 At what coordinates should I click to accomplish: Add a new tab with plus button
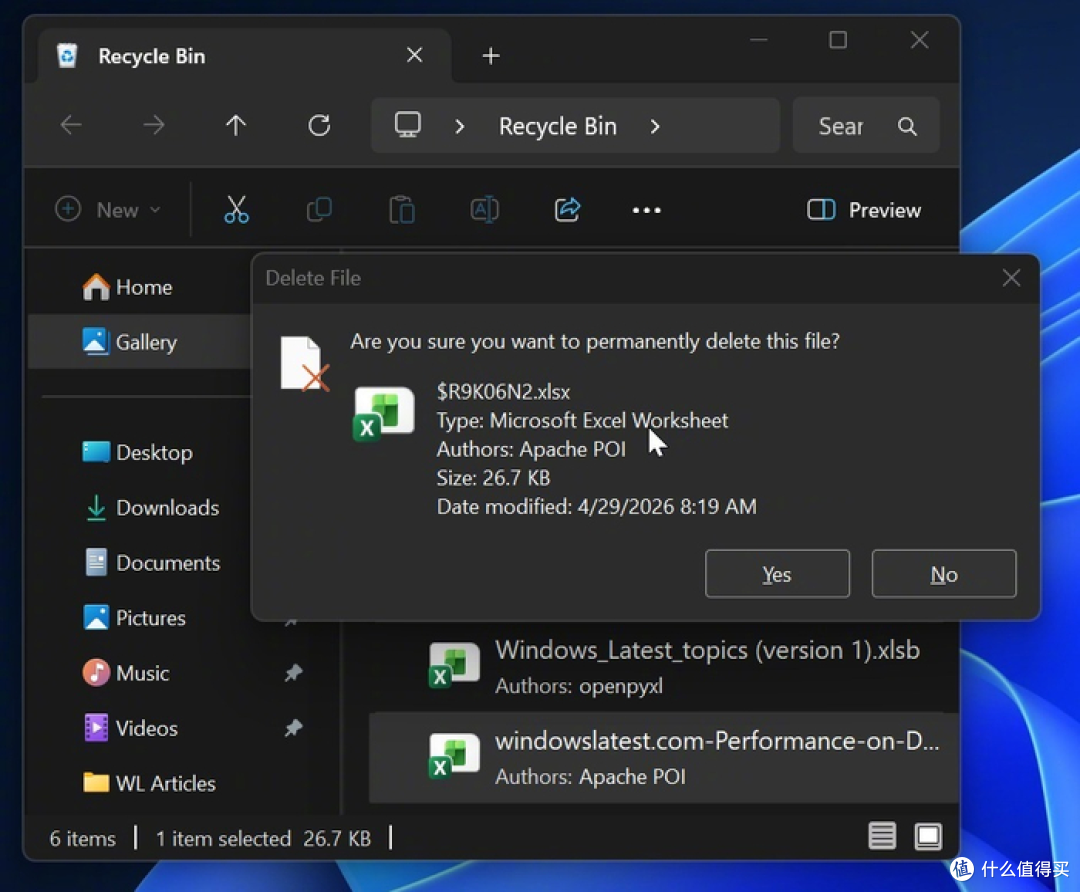pos(491,56)
